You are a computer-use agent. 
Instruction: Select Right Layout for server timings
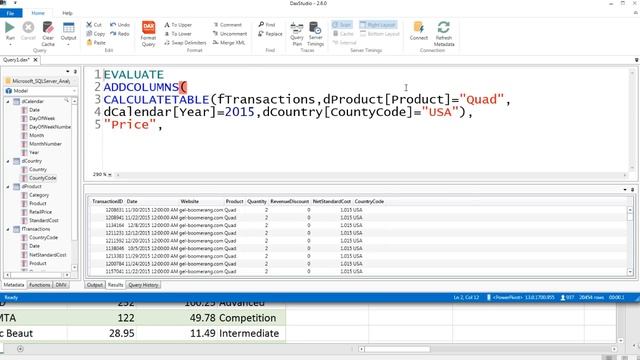tap(378, 25)
